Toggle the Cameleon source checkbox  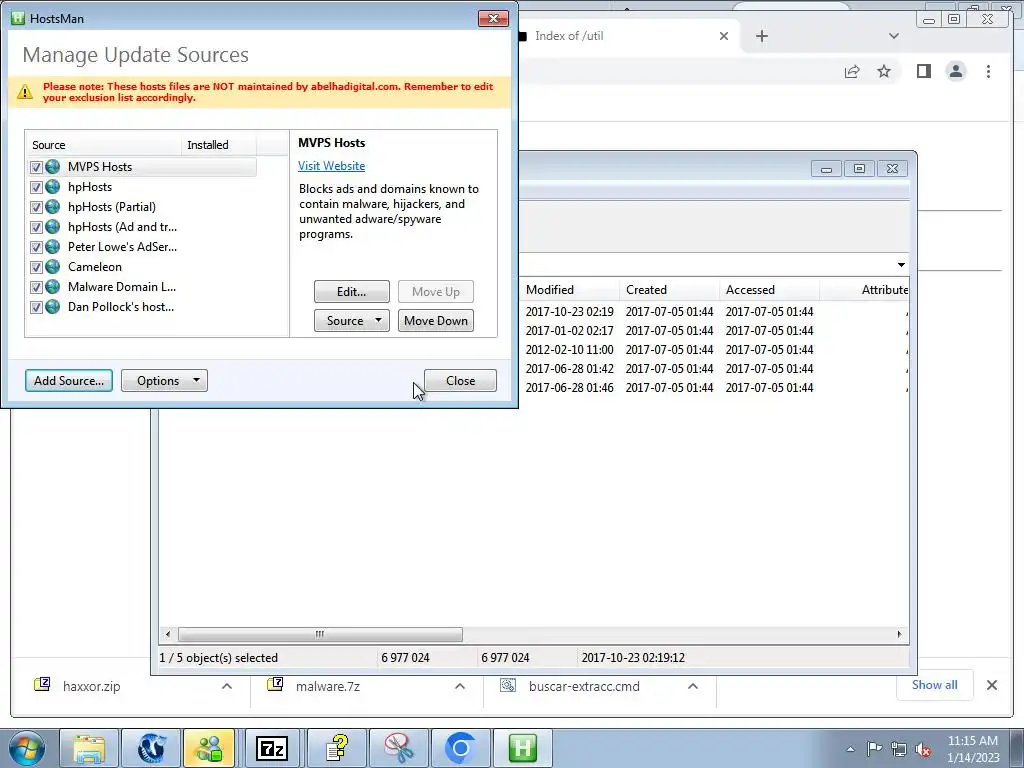[37, 268]
